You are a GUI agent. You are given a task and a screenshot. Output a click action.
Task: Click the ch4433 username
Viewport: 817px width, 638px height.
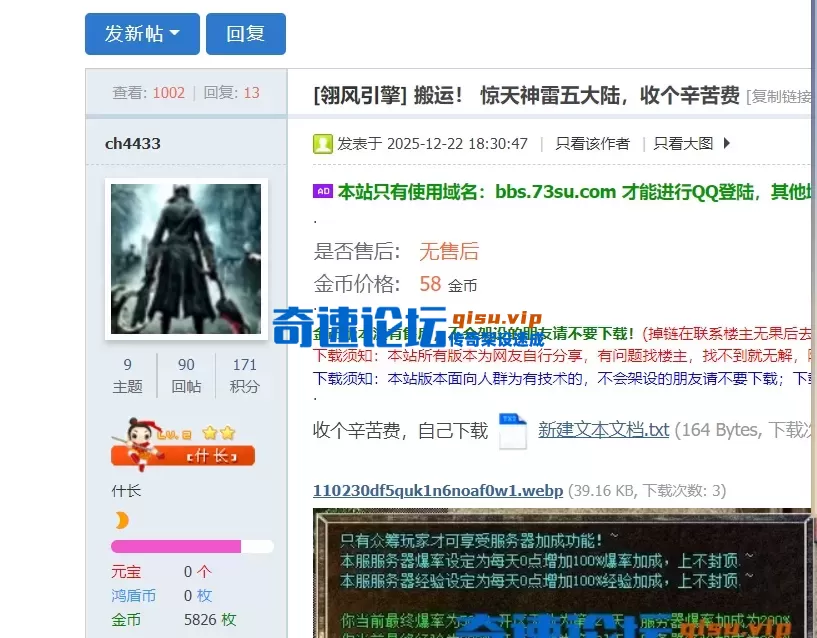[132, 143]
